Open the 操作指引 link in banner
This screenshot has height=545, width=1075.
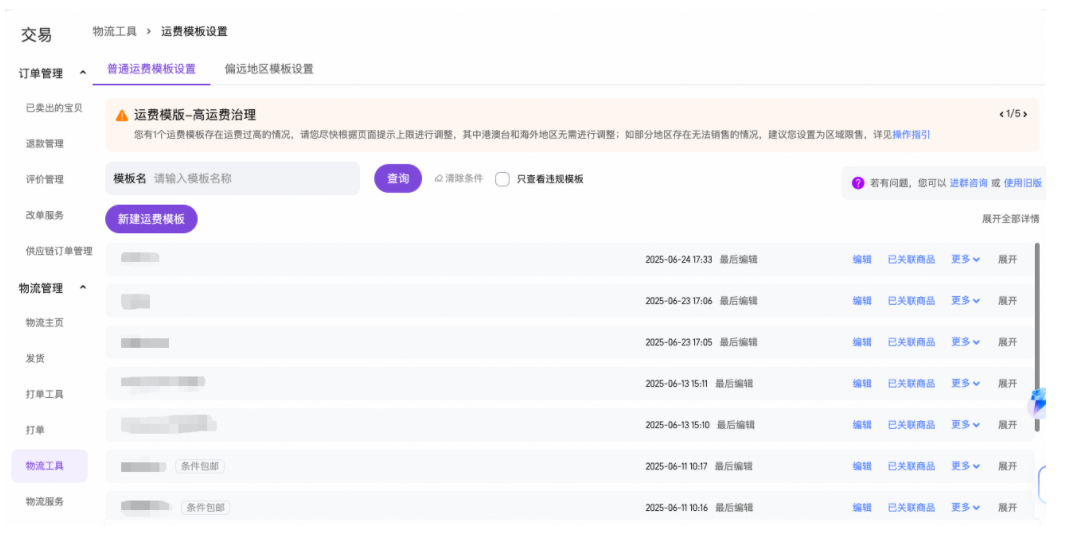[x=911, y=134]
